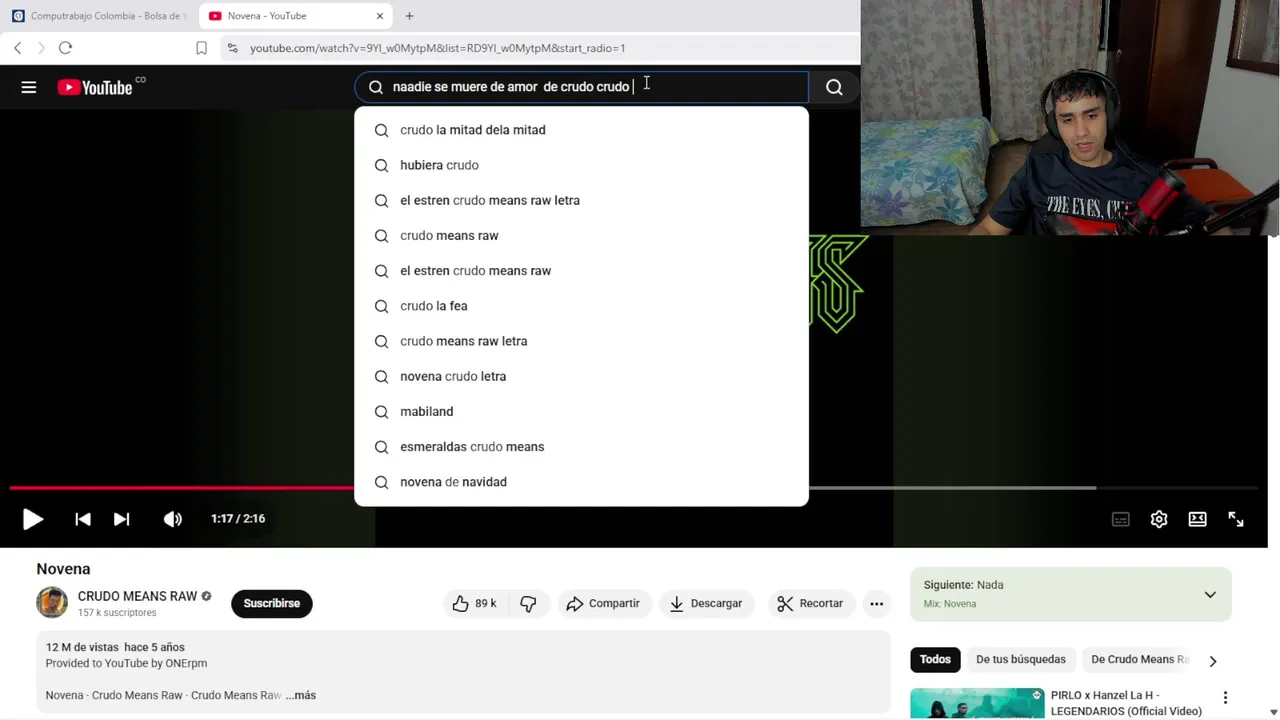Image resolution: width=1280 pixels, height=720 pixels.
Task: Click inside the YouTube search field
Action: 581,87
